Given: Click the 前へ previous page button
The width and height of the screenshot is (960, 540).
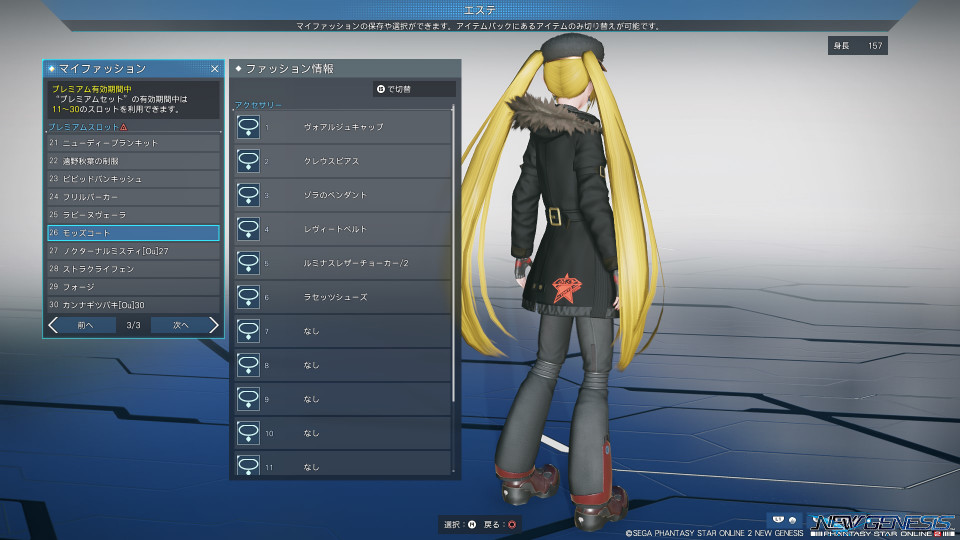Looking at the screenshot, I should tap(85, 325).
